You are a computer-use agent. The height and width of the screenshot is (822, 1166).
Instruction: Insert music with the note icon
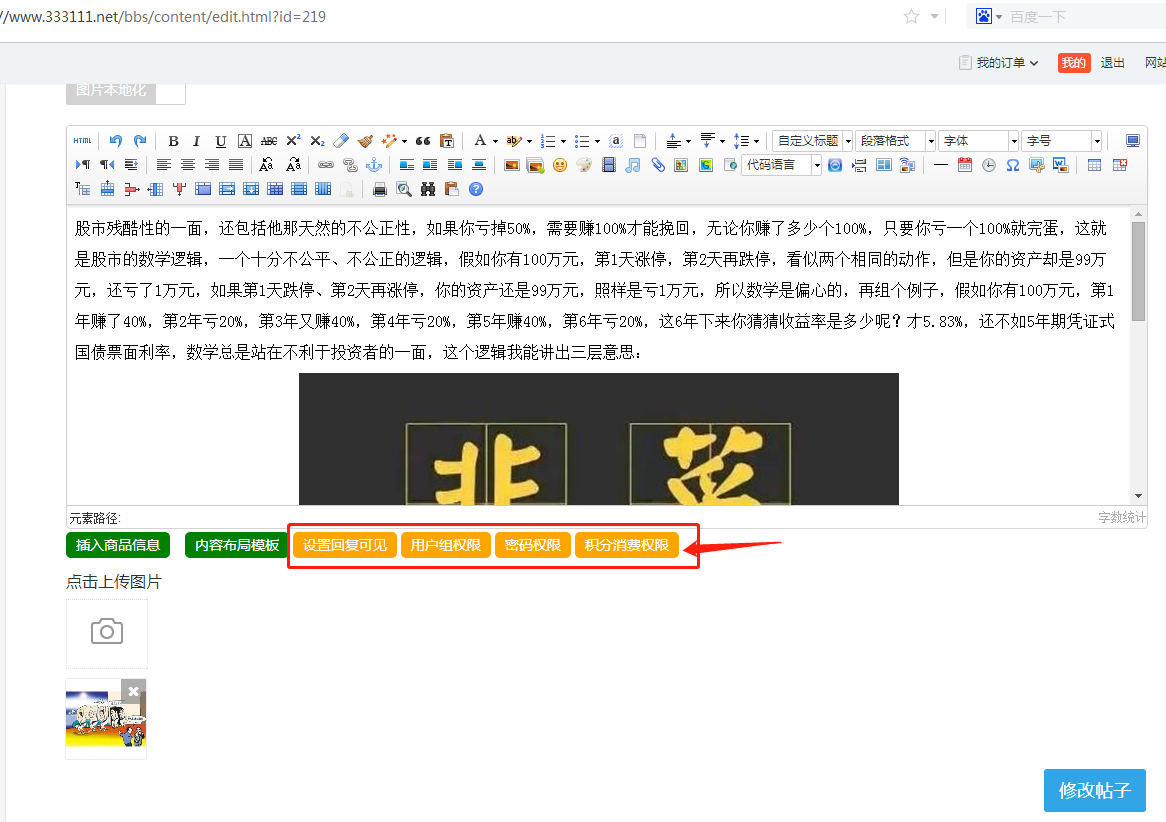pyautogui.click(x=633, y=165)
